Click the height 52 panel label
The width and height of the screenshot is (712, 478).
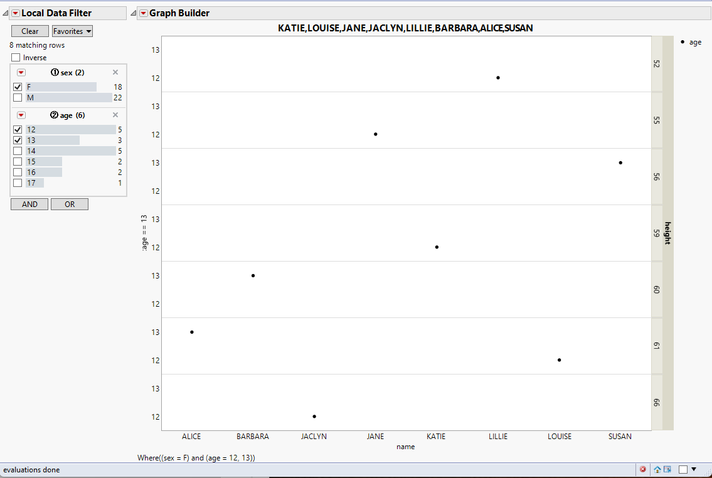(657, 64)
